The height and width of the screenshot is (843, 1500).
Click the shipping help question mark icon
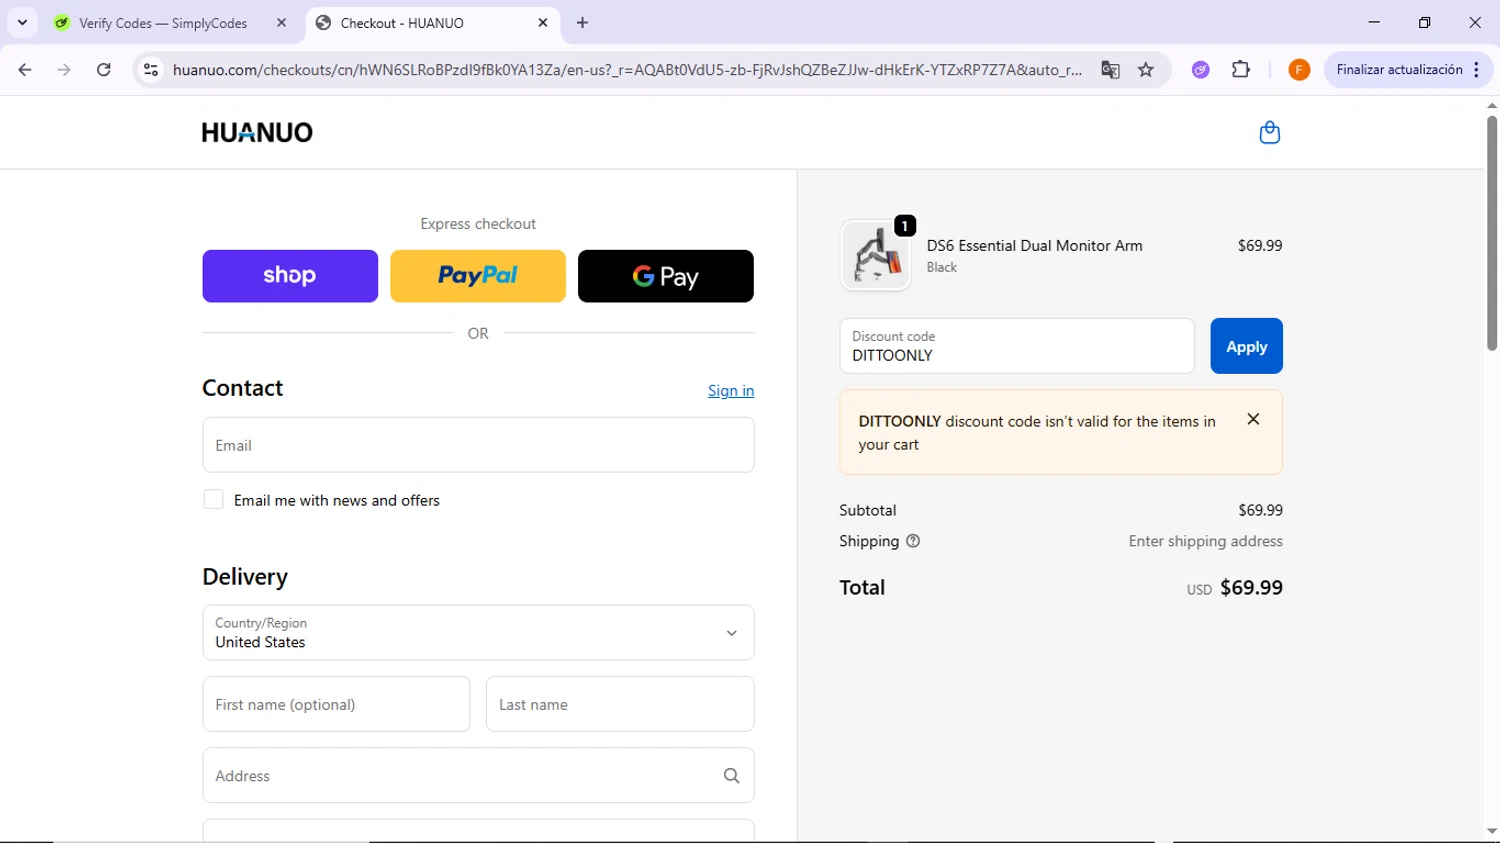pyautogui.click(x=913, y=541)
